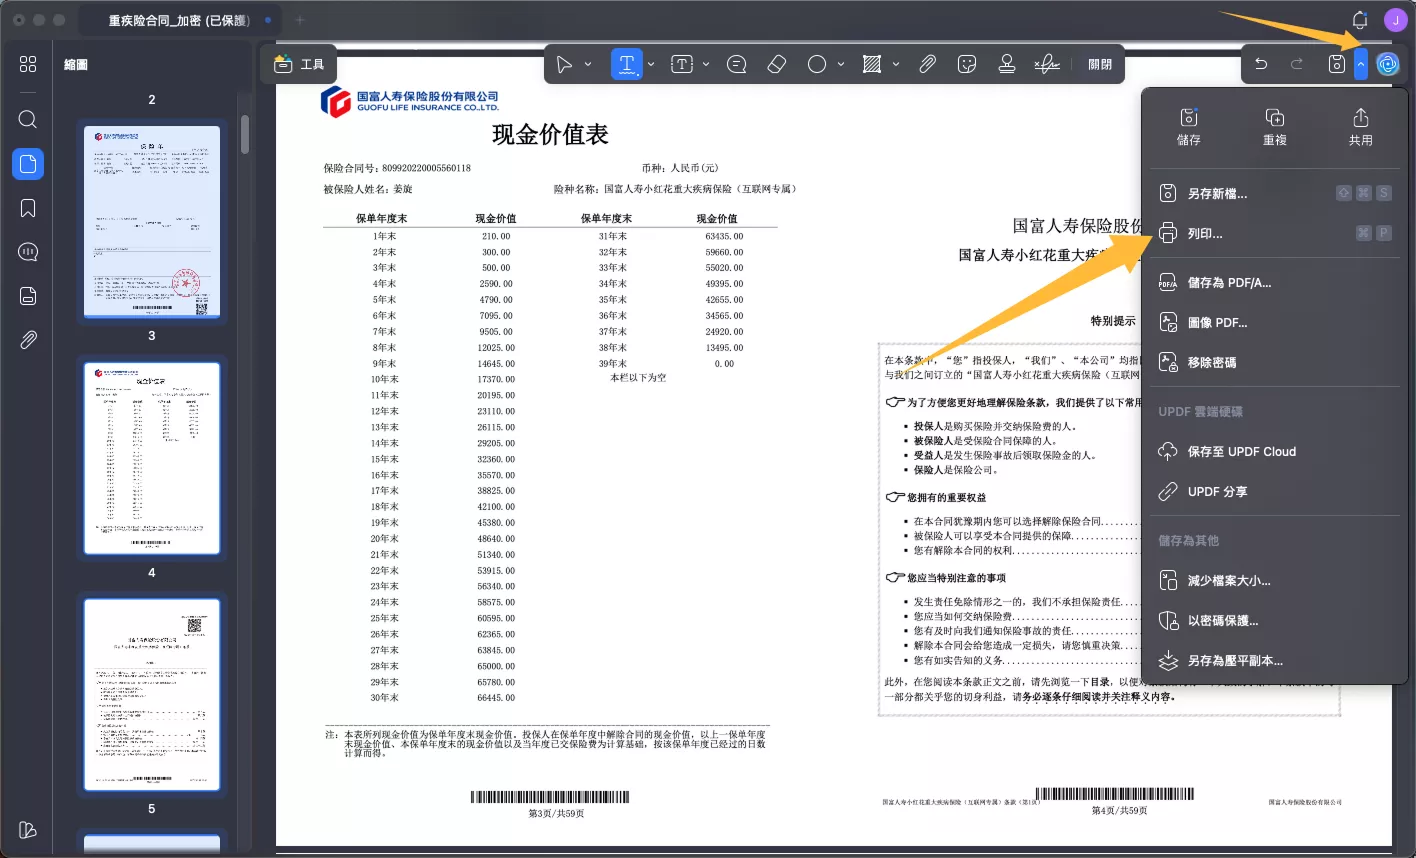Open the UPDF AI assistant icon
This screenshot has width=1416, height=858.
coord(1387,64)
